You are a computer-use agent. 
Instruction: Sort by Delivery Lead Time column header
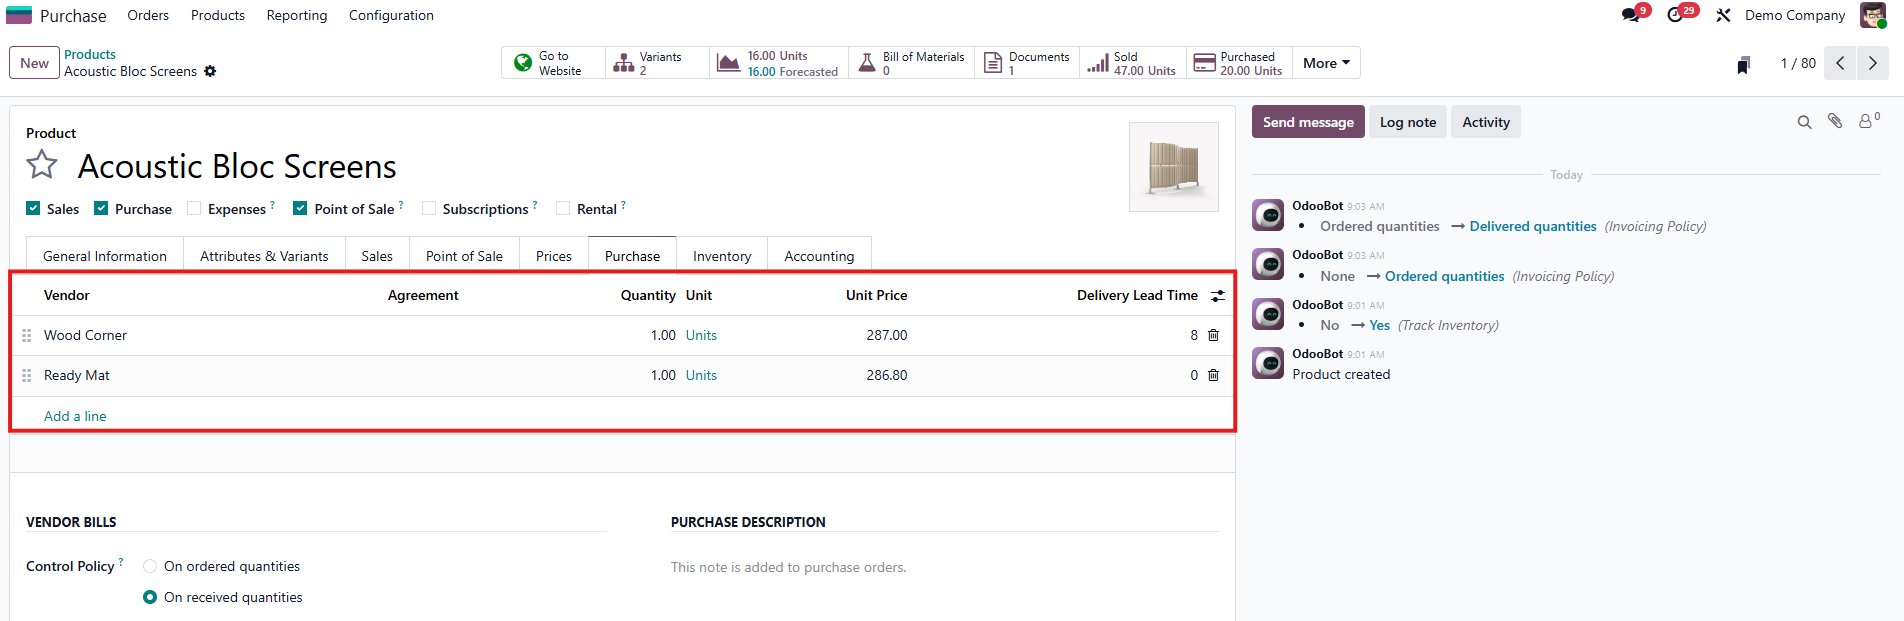pos(1137,295)
